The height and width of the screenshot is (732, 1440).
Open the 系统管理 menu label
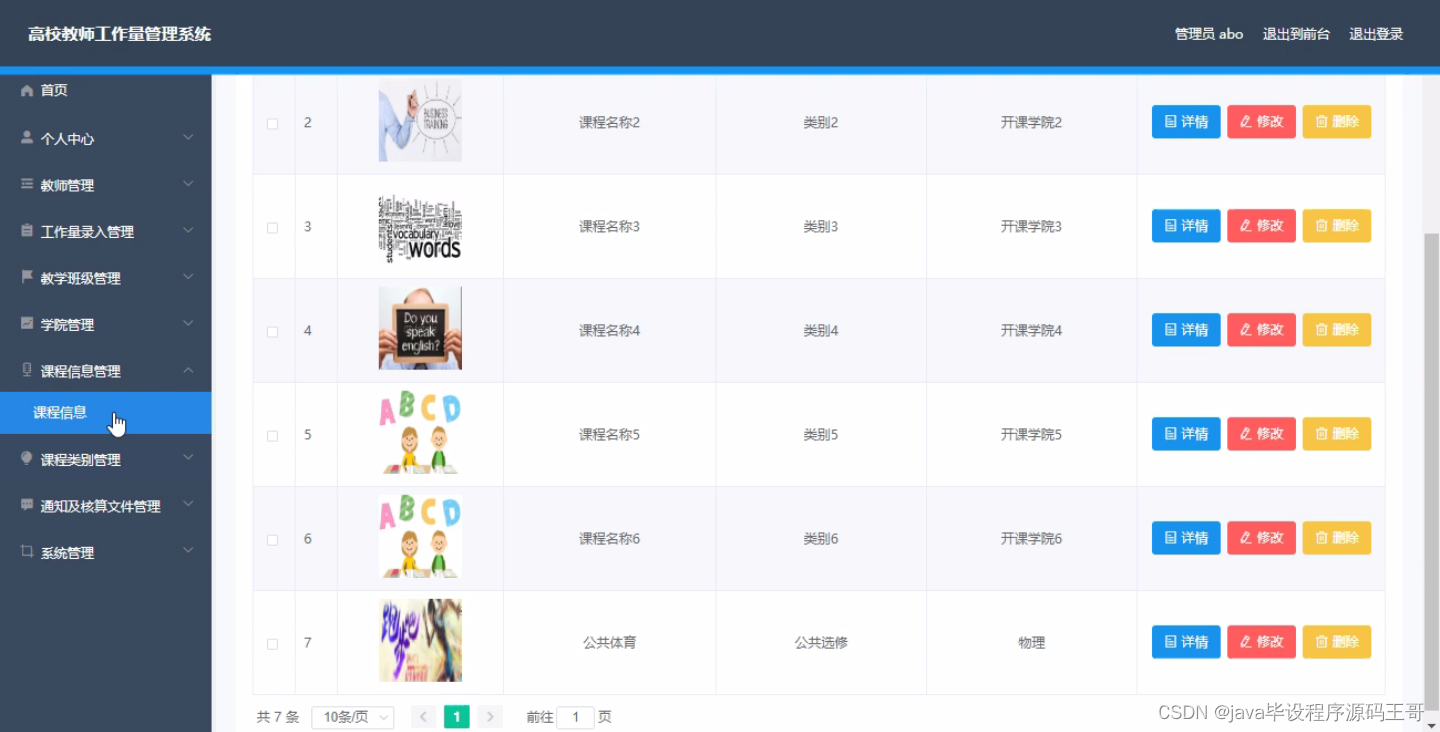tap(67, 552)
